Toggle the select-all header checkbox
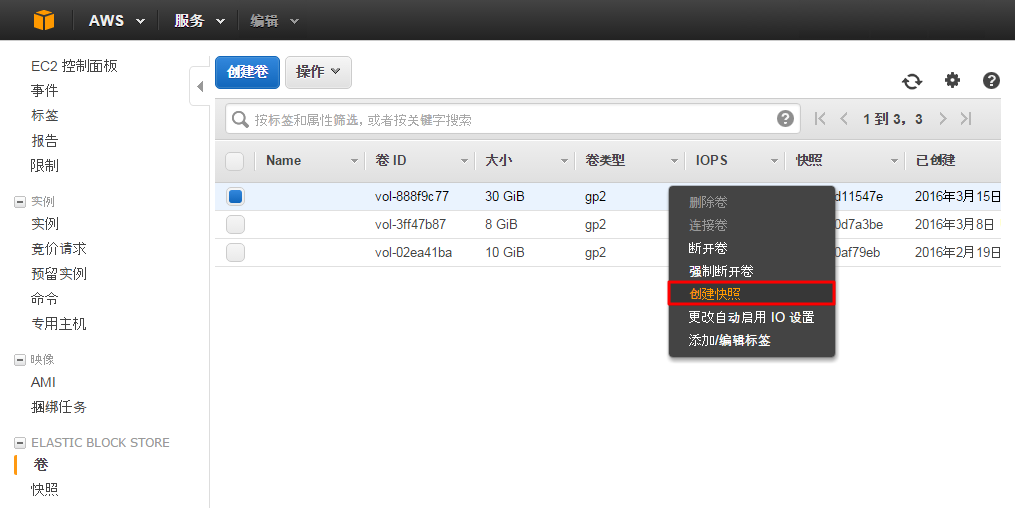 pos(234,161)
